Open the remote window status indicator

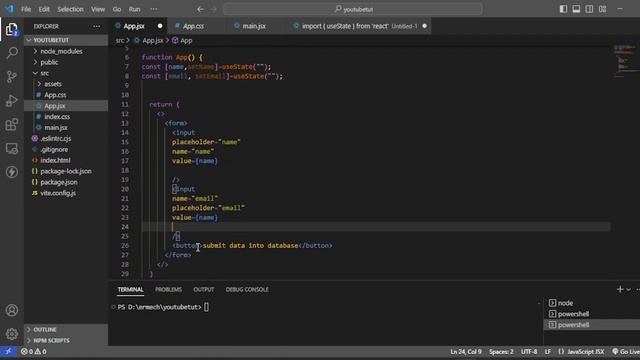[8, 351]
